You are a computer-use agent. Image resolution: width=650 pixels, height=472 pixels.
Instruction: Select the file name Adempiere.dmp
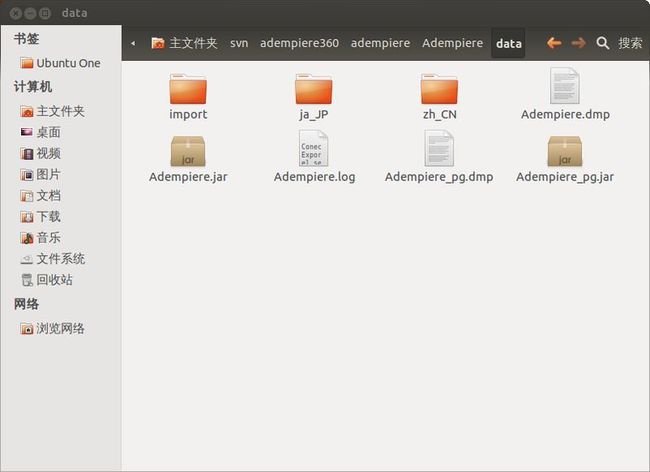(x=565, y=114)
